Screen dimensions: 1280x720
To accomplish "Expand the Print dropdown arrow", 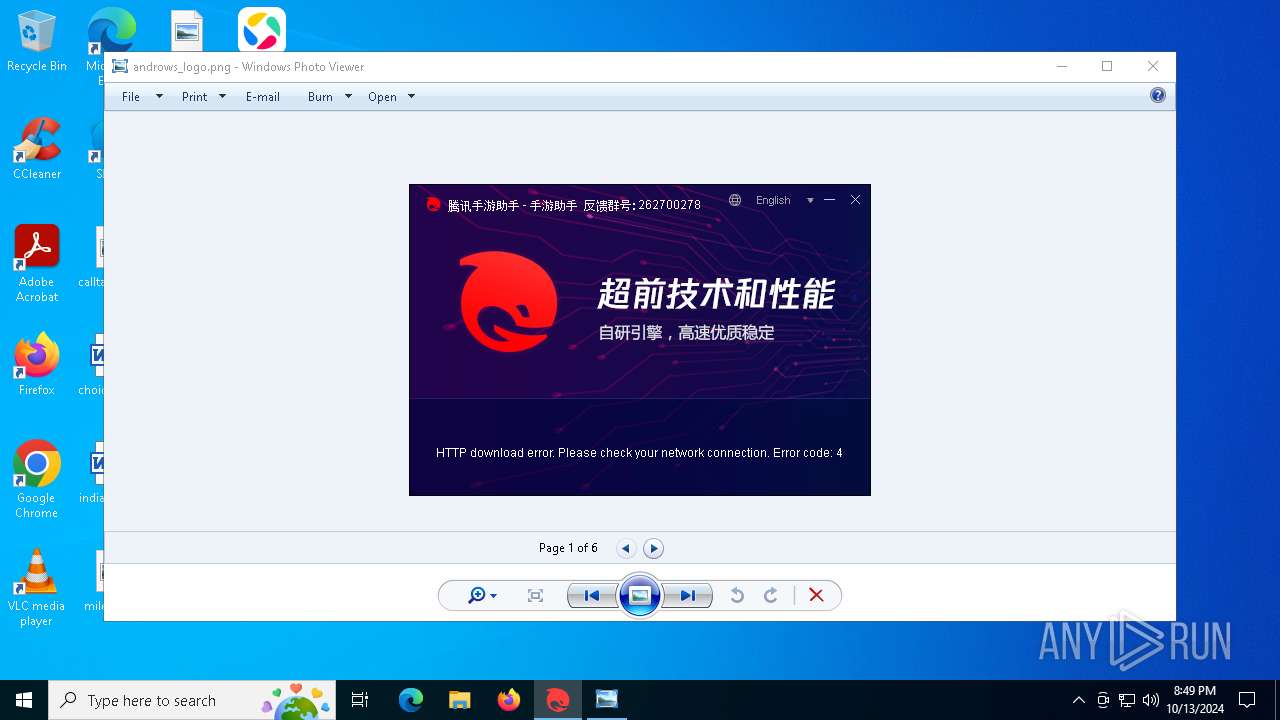I will pos(222,97).
